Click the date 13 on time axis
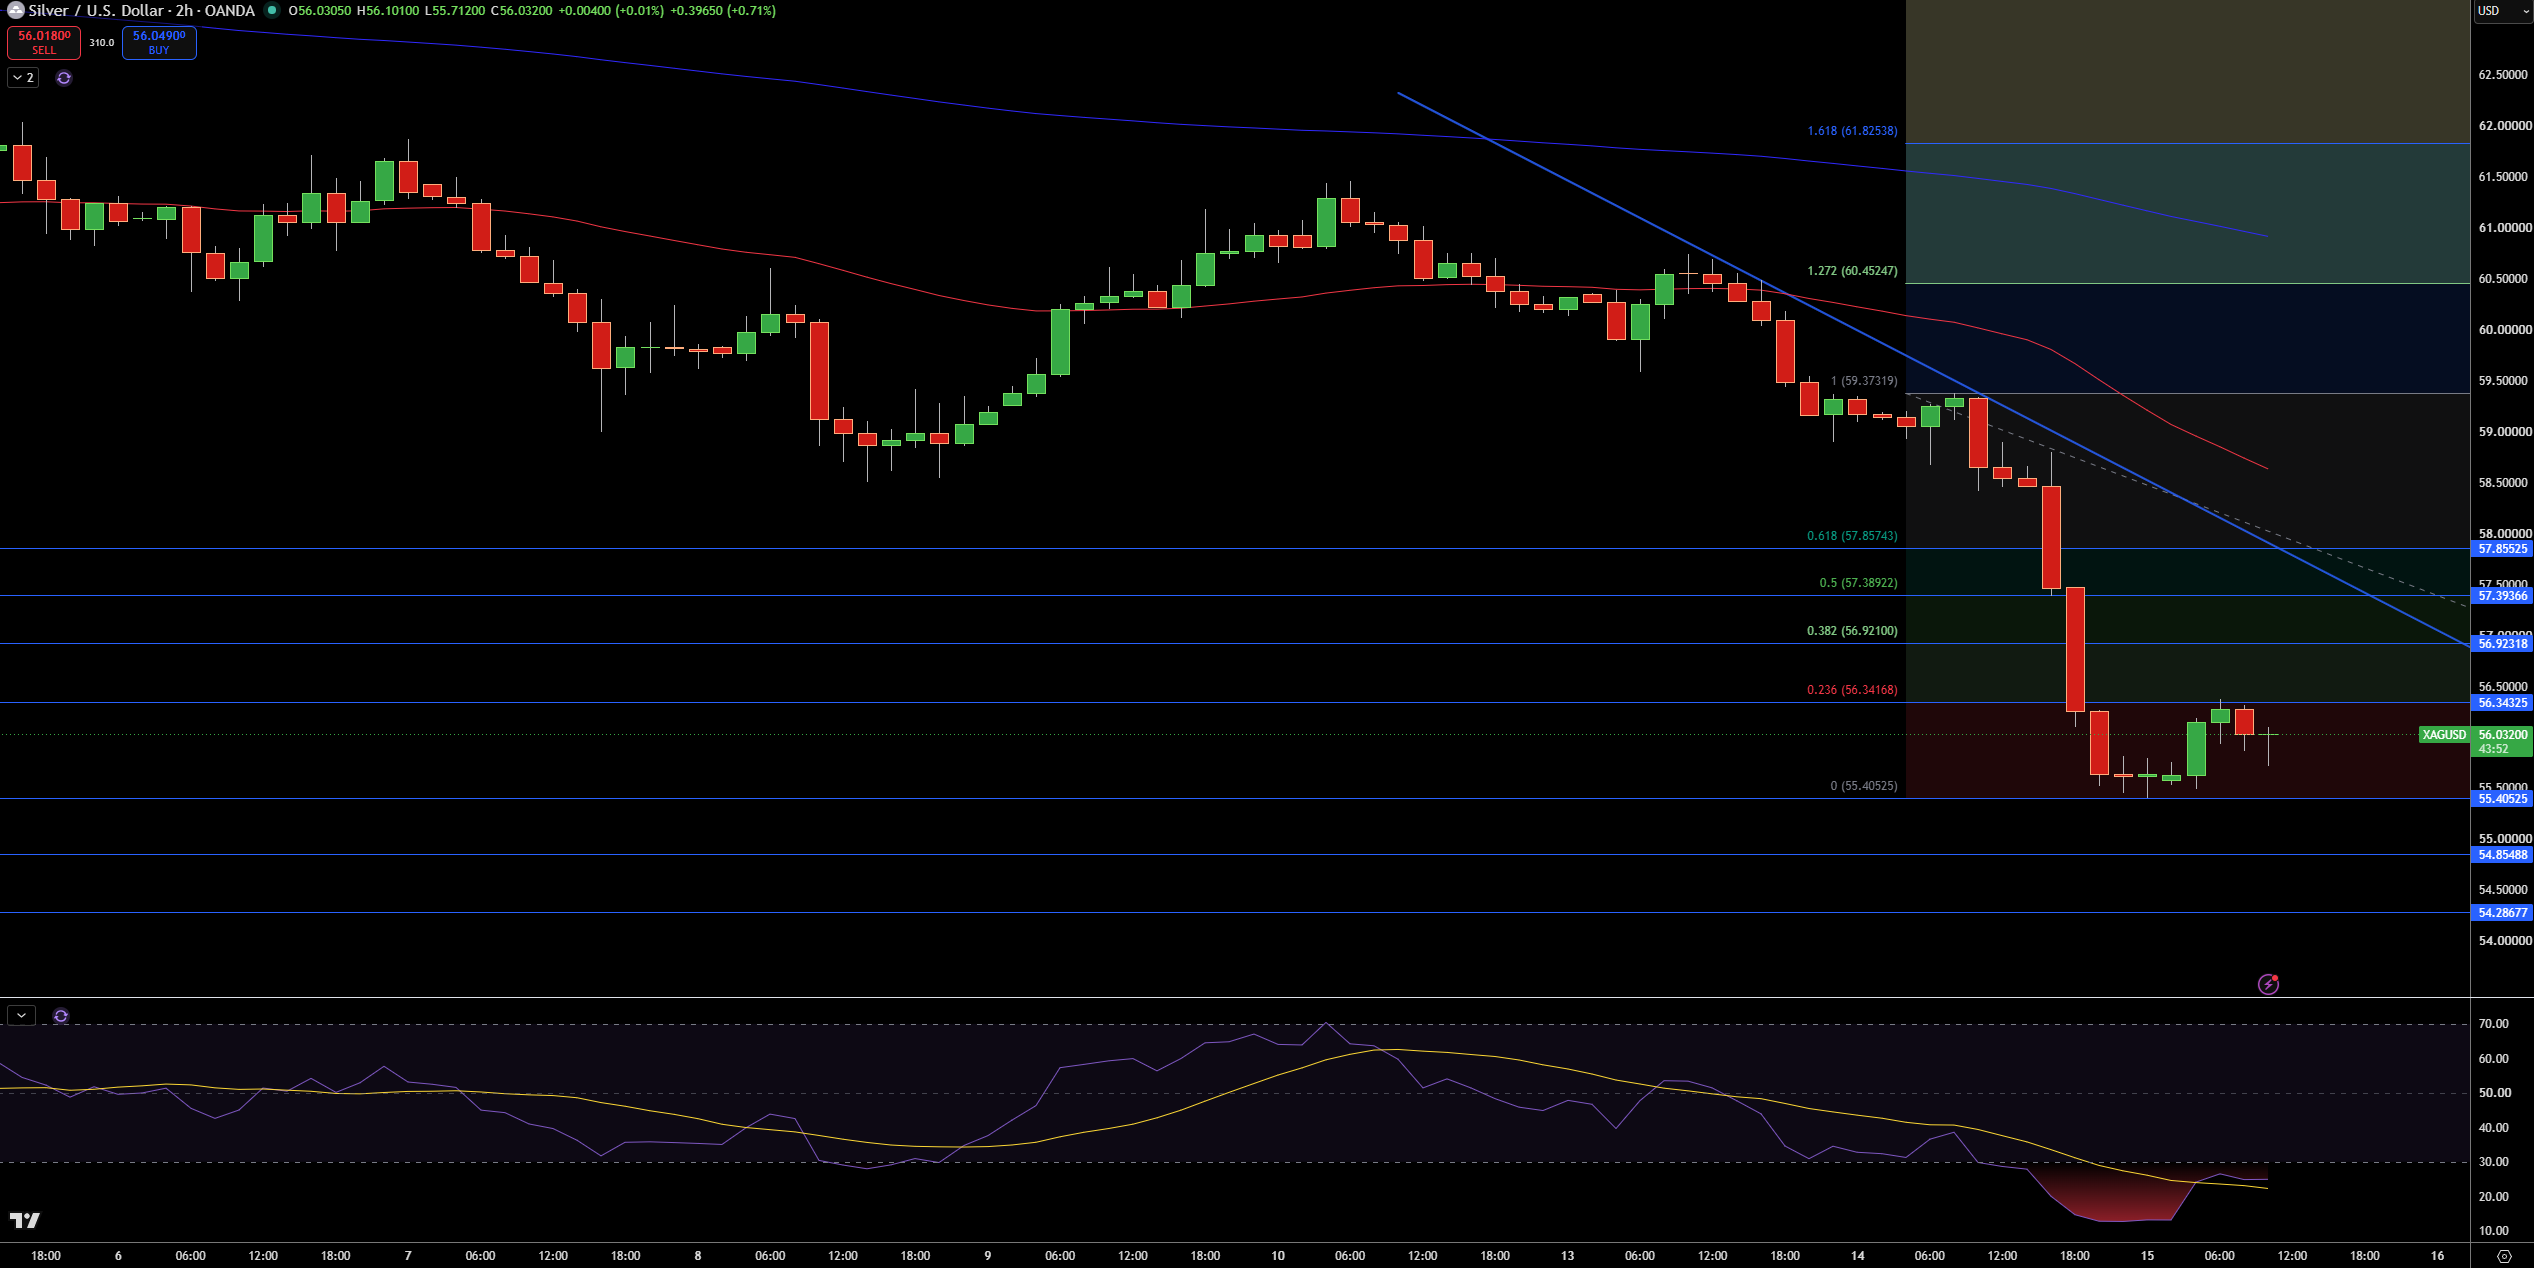 point(1567,1256)
